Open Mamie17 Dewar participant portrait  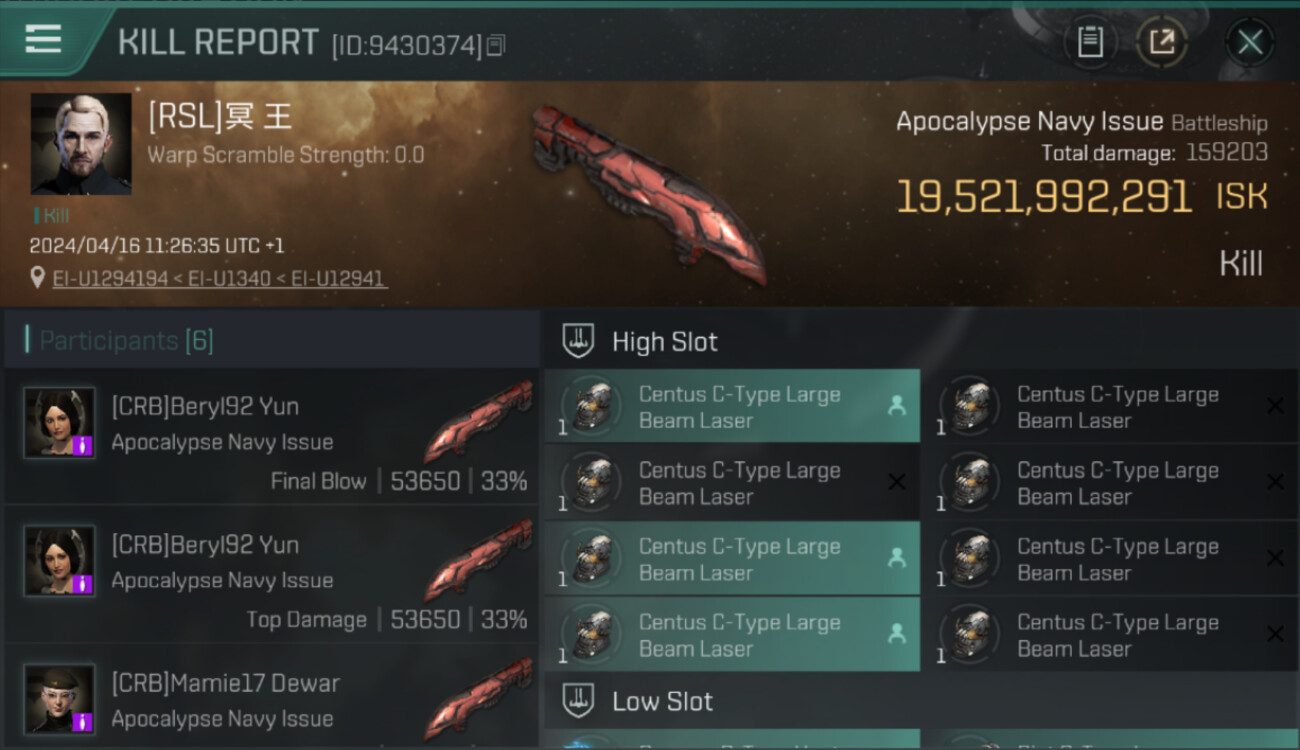tap(60, 699)
